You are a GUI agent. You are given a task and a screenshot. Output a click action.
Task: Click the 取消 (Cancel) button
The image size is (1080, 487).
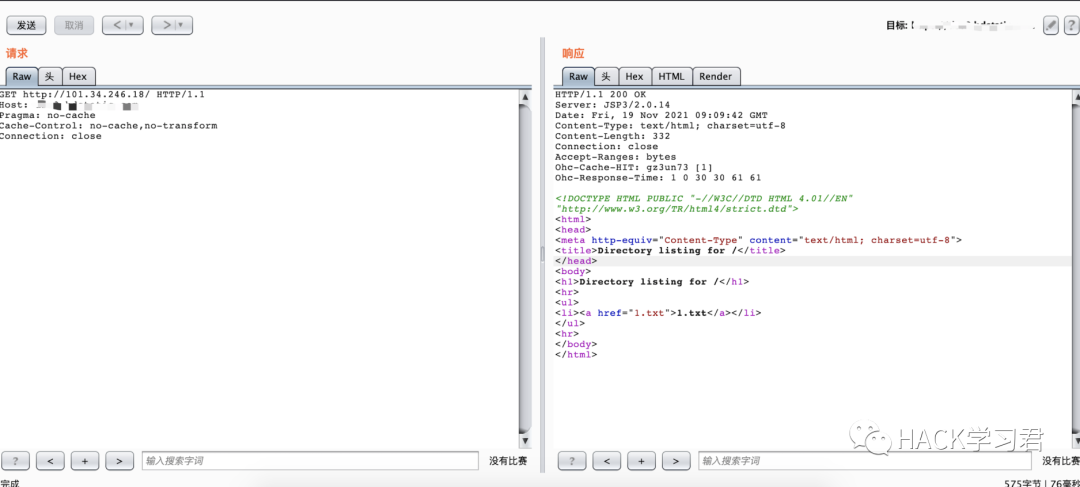(74, 25)
